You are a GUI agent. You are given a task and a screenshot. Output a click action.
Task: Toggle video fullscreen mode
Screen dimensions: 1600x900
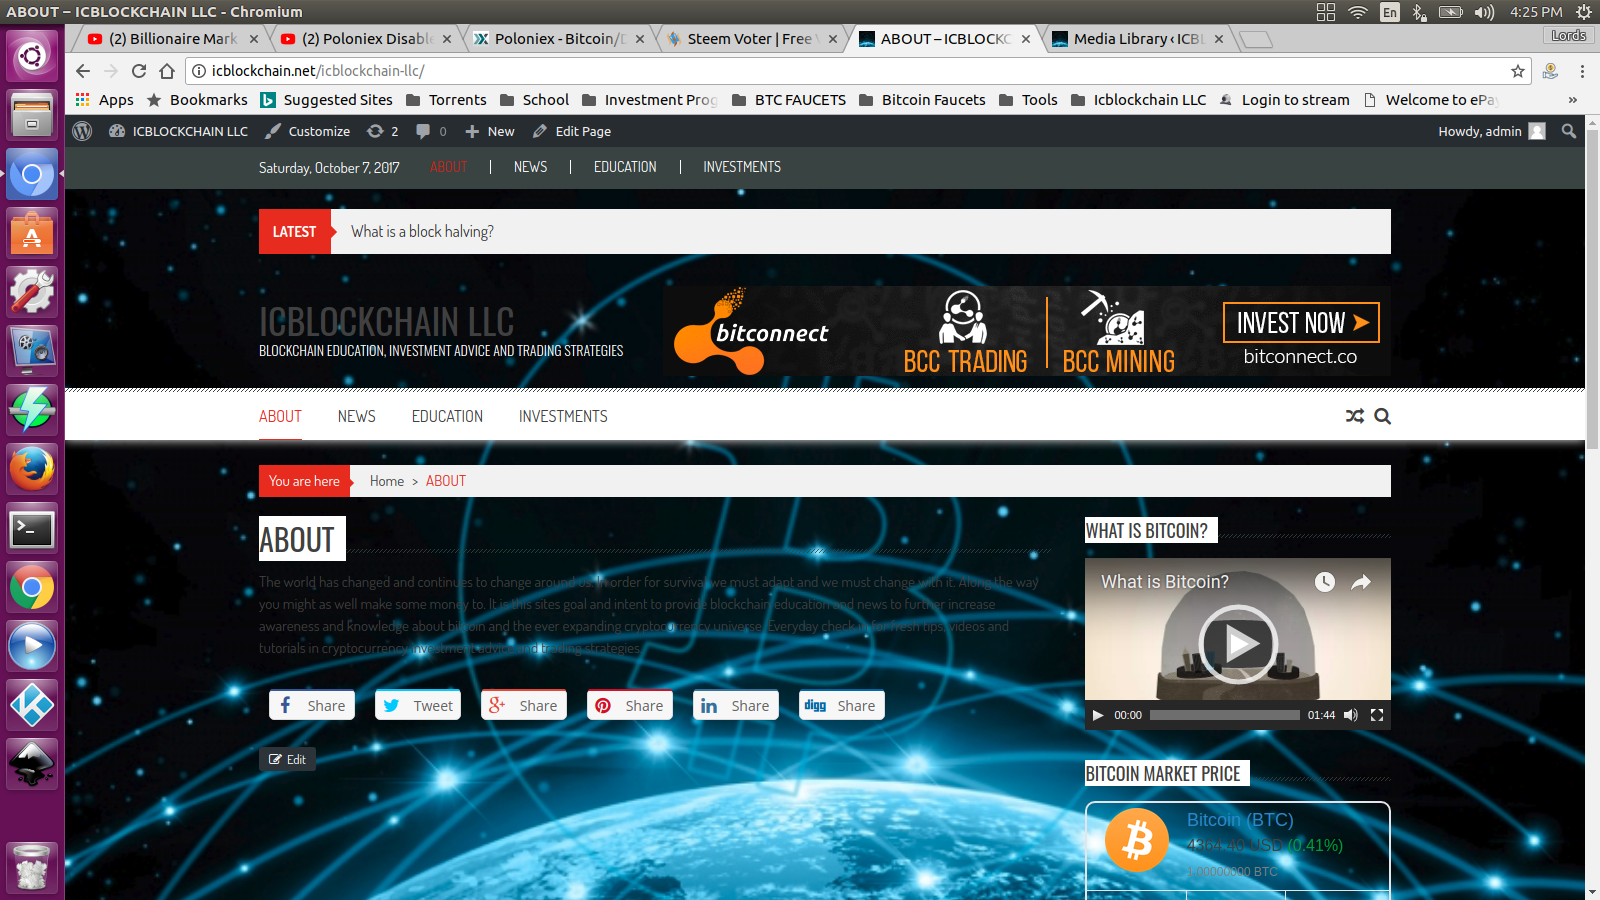pos(1377,715)
